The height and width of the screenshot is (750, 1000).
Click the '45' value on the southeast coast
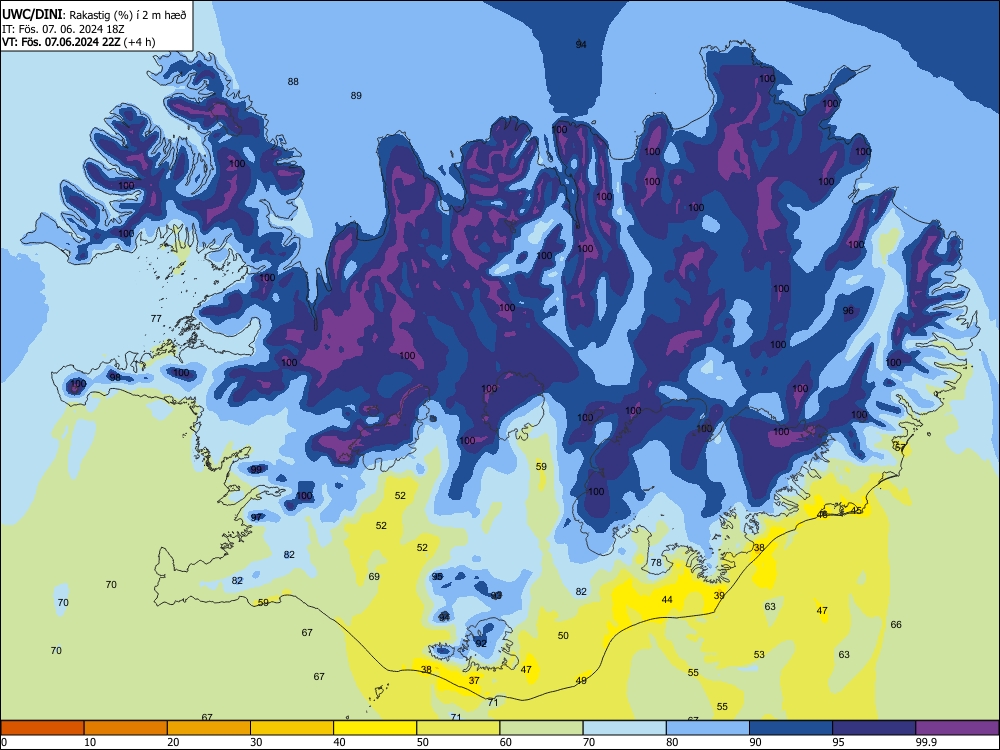pyautogui.click(x=857, y=510)
